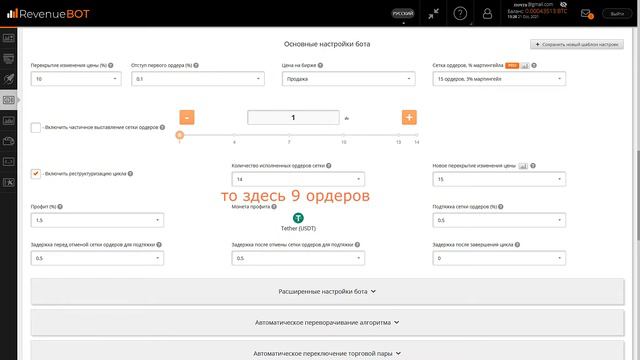Open the user profile icon in the header
Screen dimensions: 640x360
pyautogui.click(x=487, y=14)
